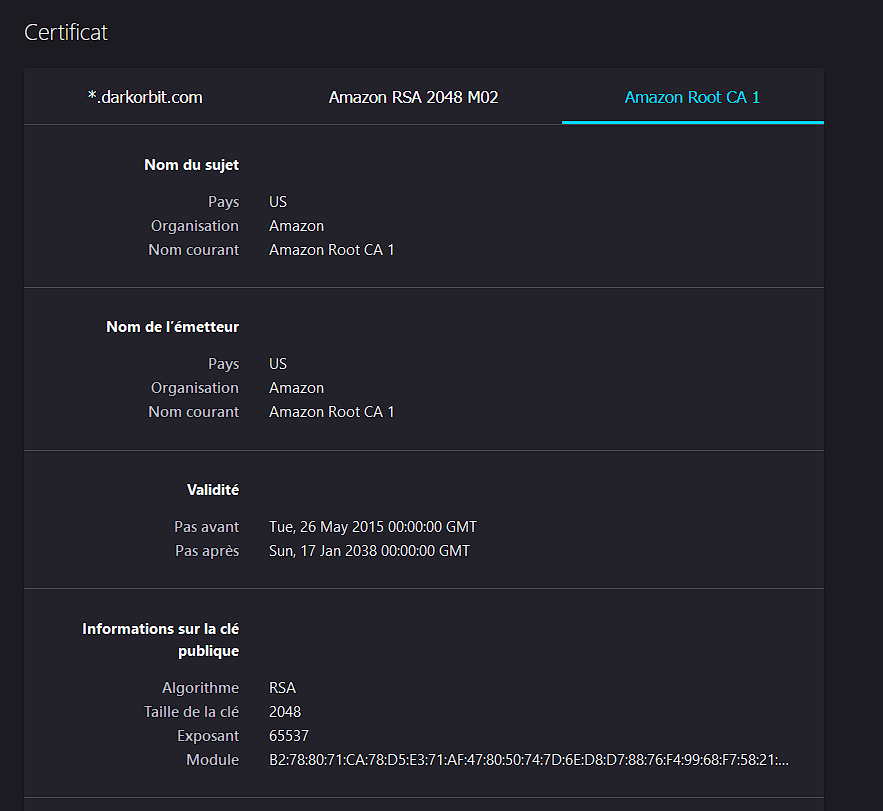The height and width of the screenshot is (811, 883).
Task: Click the Algorithme label
Action: 200,688
